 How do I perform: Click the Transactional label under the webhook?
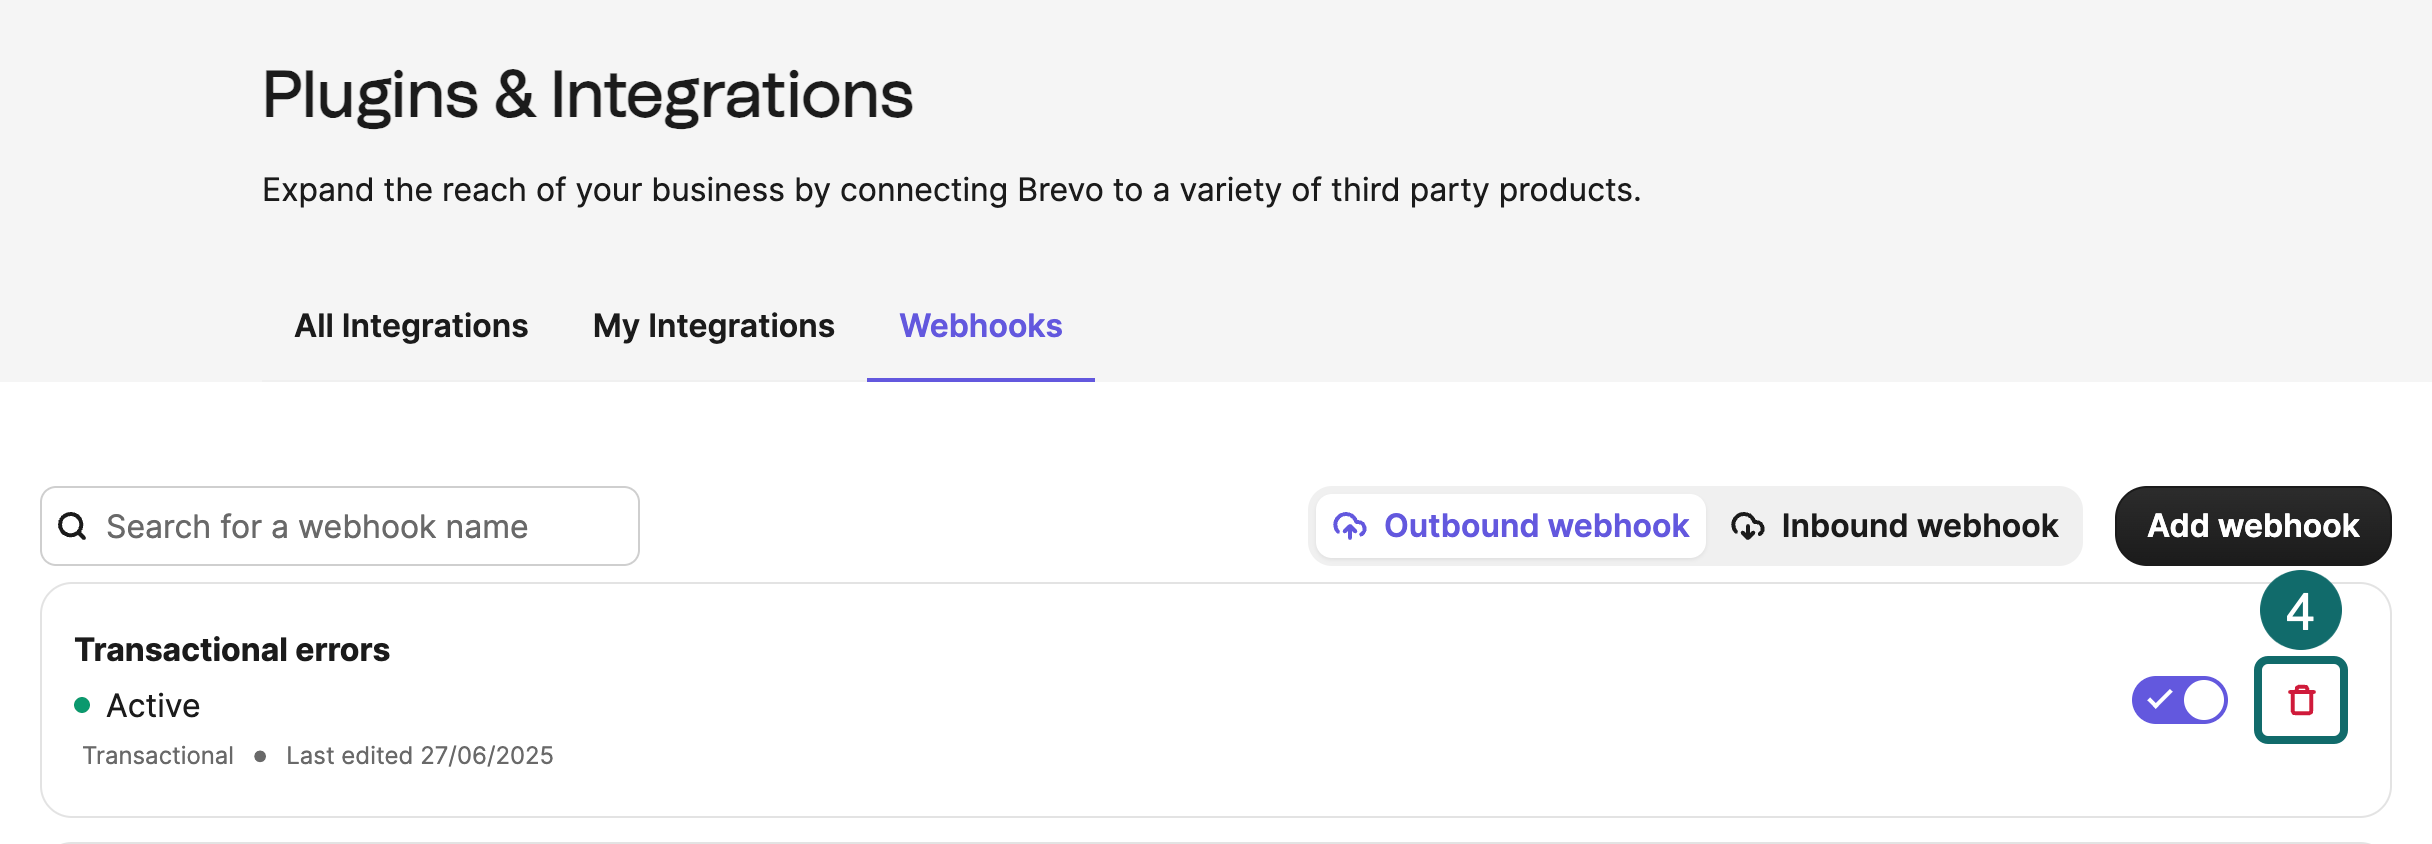(x=158, y=756)
